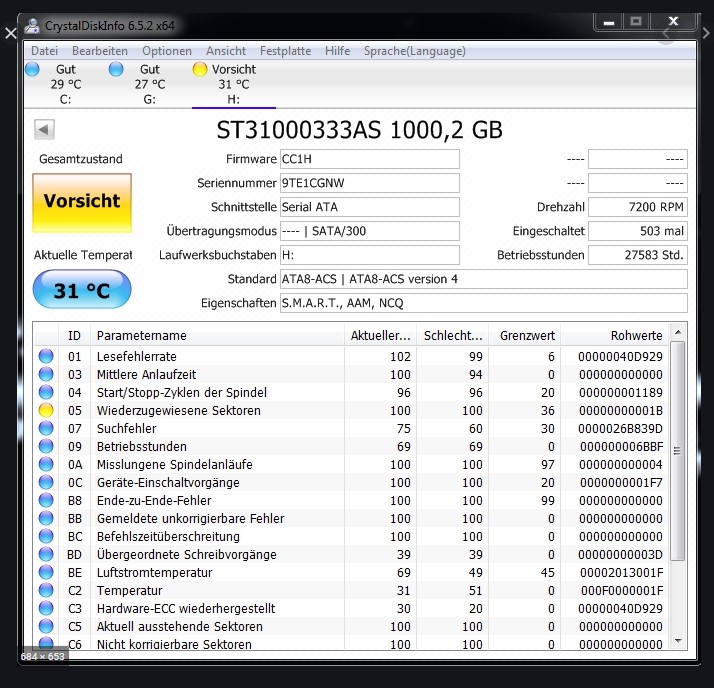Click the scroll down arrow of SMART list

[x=678, y=641]
